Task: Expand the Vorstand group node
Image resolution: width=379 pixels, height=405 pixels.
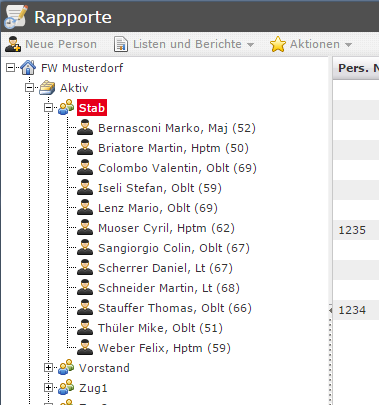Action: tap(49, 368)
